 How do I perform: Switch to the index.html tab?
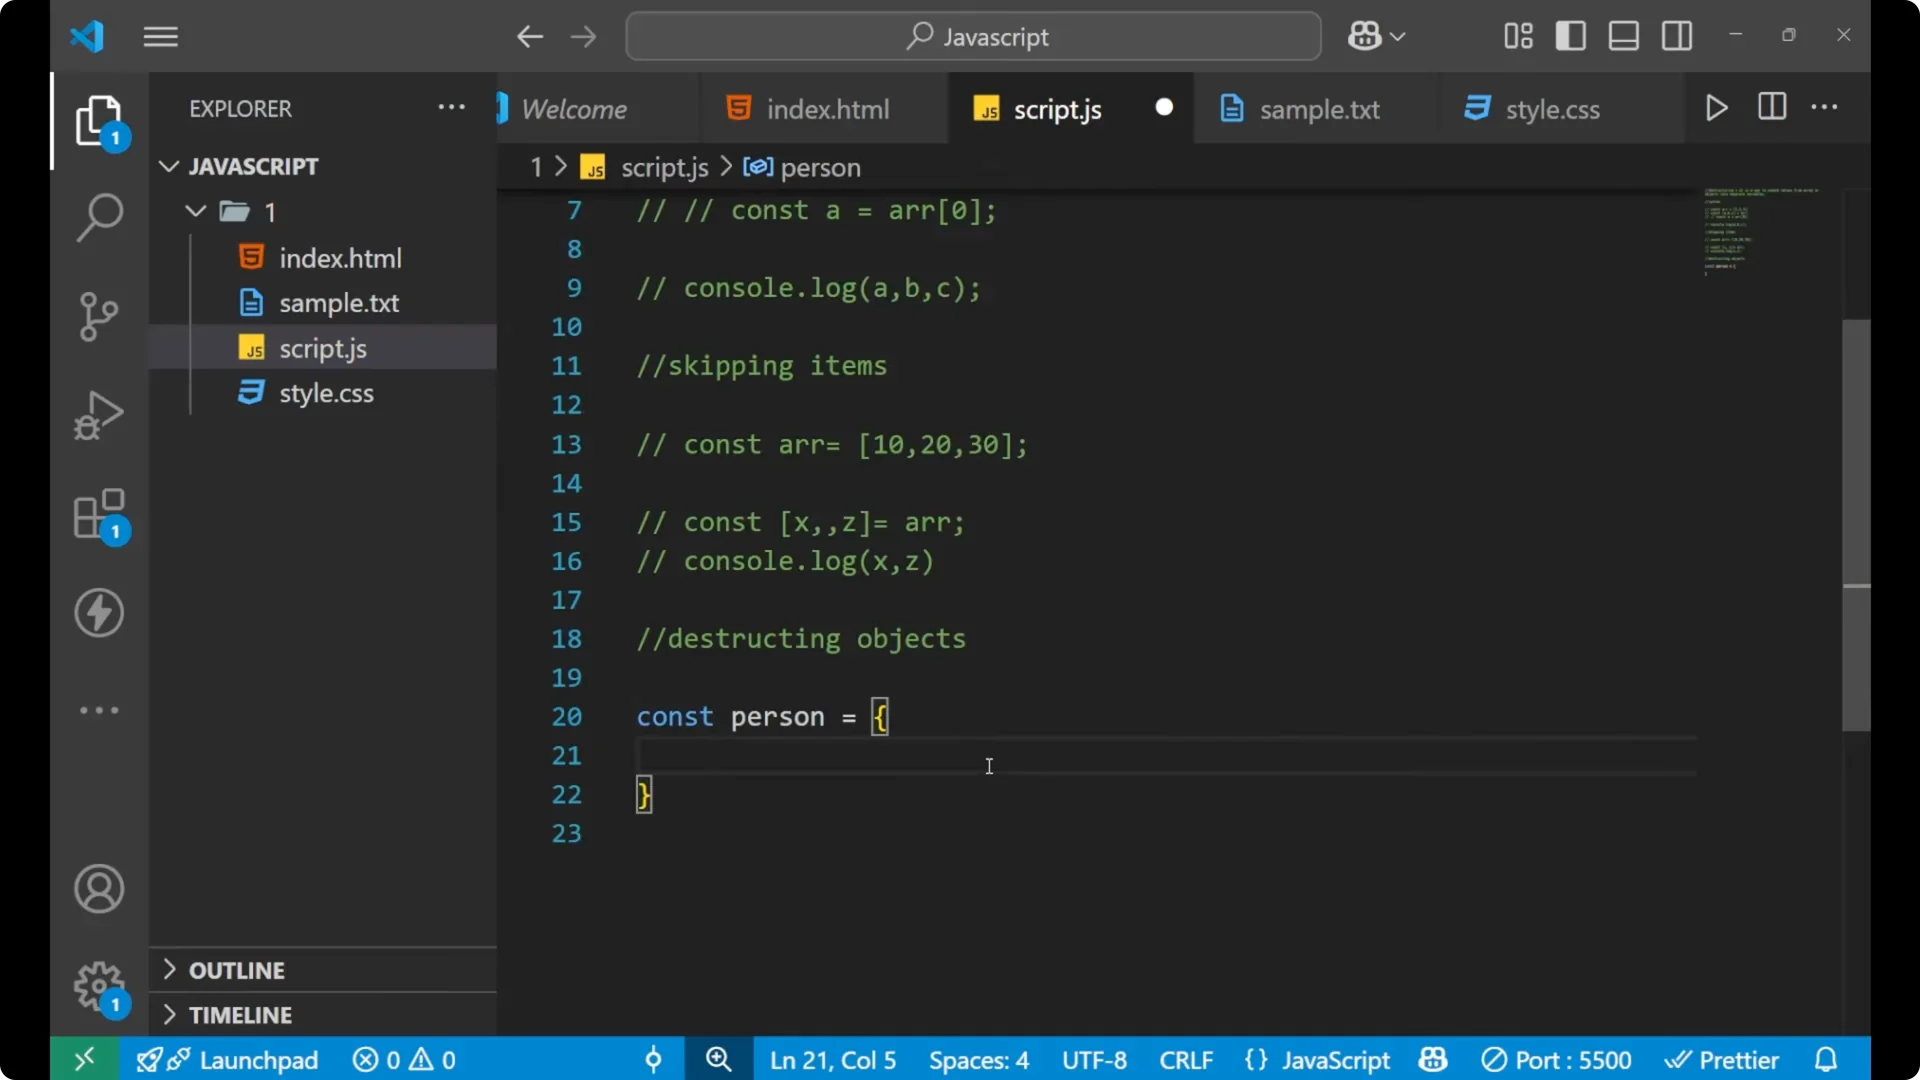pos(826,108)
